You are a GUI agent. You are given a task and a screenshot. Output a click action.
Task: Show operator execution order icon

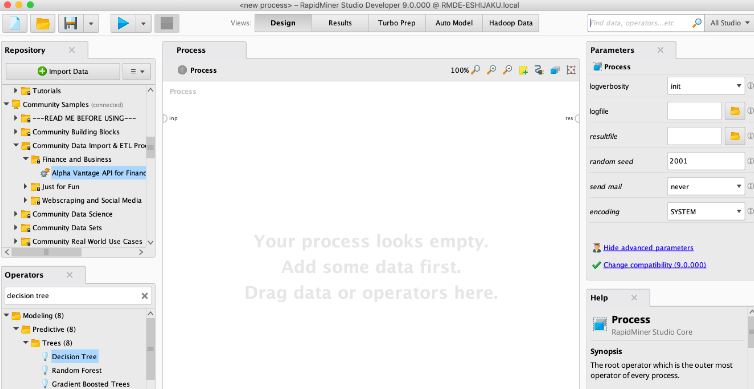point(555,70)
